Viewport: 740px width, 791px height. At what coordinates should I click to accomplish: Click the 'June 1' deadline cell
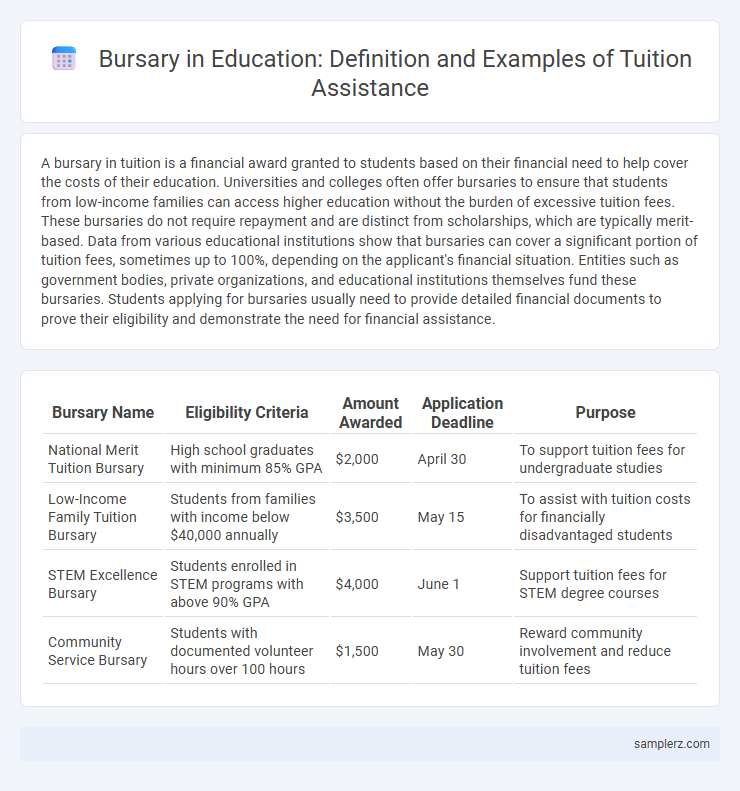tap(462, 584)
